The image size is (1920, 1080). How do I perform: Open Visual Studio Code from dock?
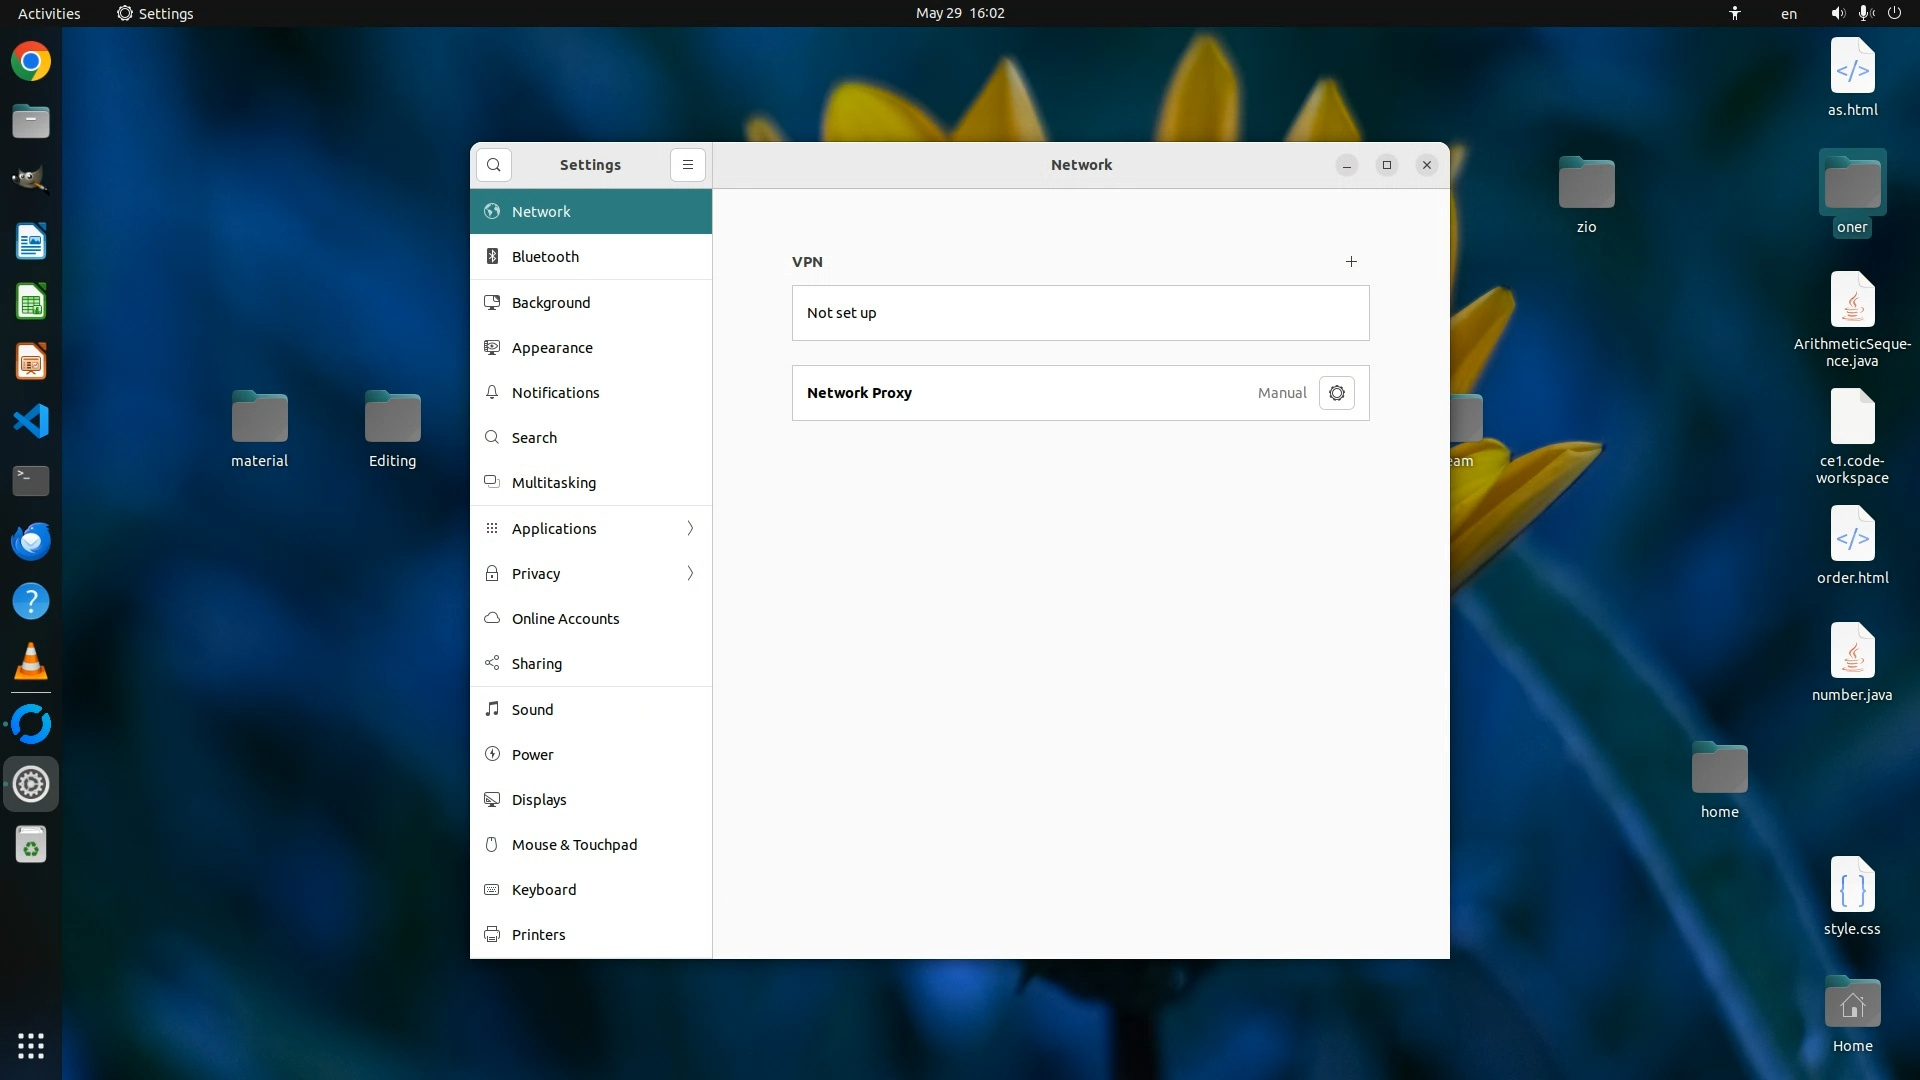(x=31, y=421)
